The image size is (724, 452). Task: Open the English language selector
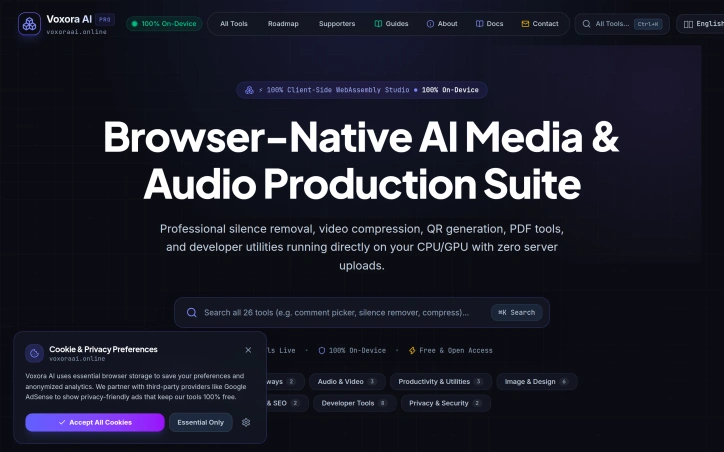pos(700,24)
